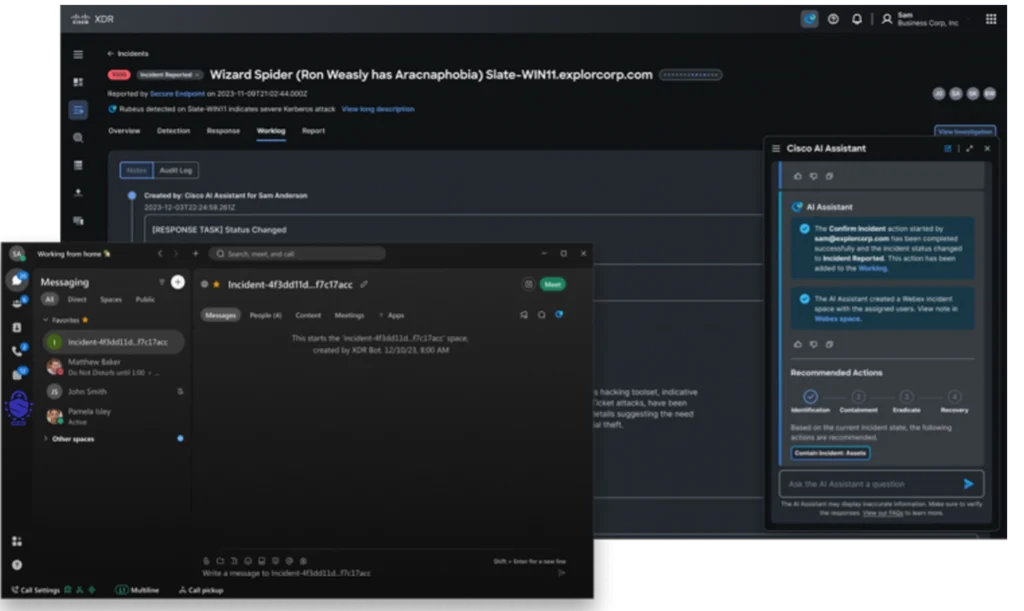Select the All filter in Webex Messaging
This screenshot has height=611, width=1024.
[49, 299]
